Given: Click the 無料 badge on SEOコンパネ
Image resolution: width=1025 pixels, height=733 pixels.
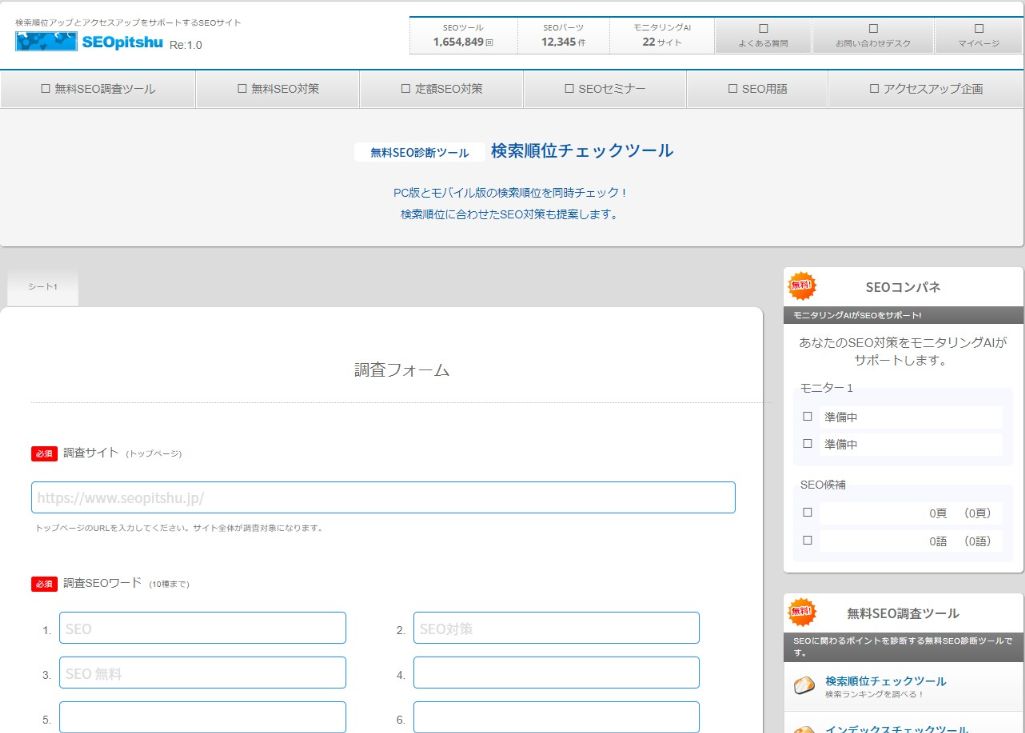Looking at the screenshot, I should [802, 286].
